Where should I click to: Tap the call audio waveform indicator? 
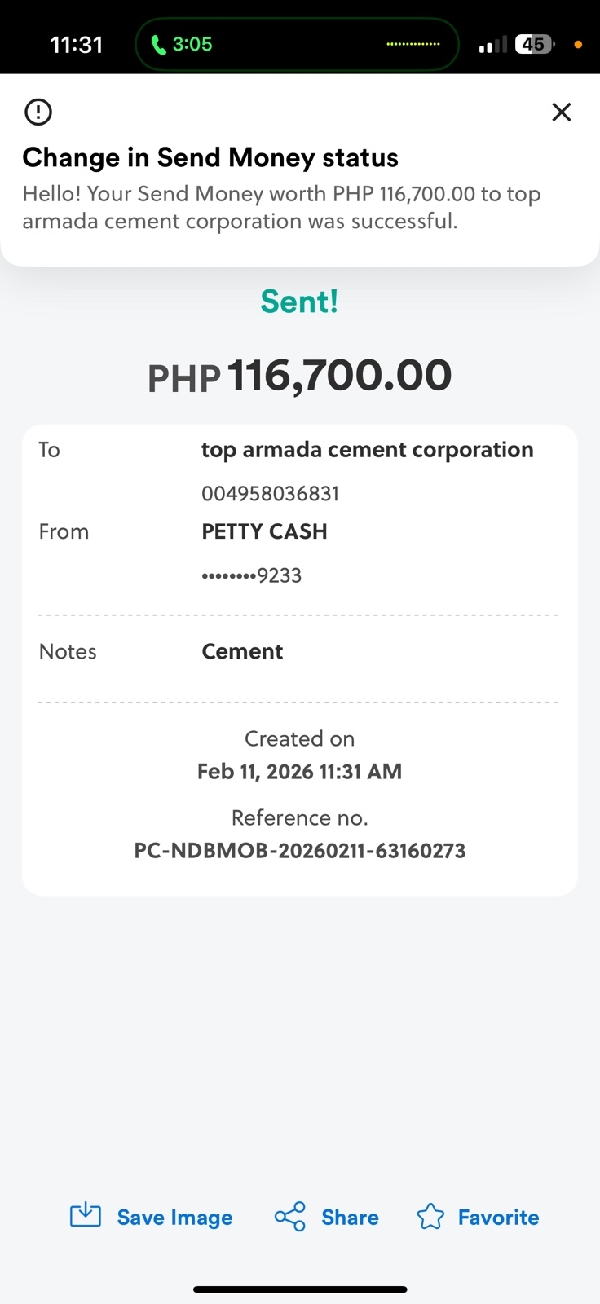tap(413, 45)
